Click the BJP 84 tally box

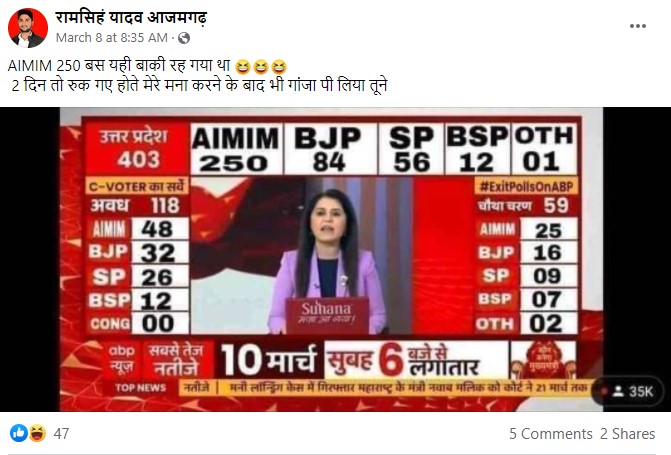pos(328,149)
